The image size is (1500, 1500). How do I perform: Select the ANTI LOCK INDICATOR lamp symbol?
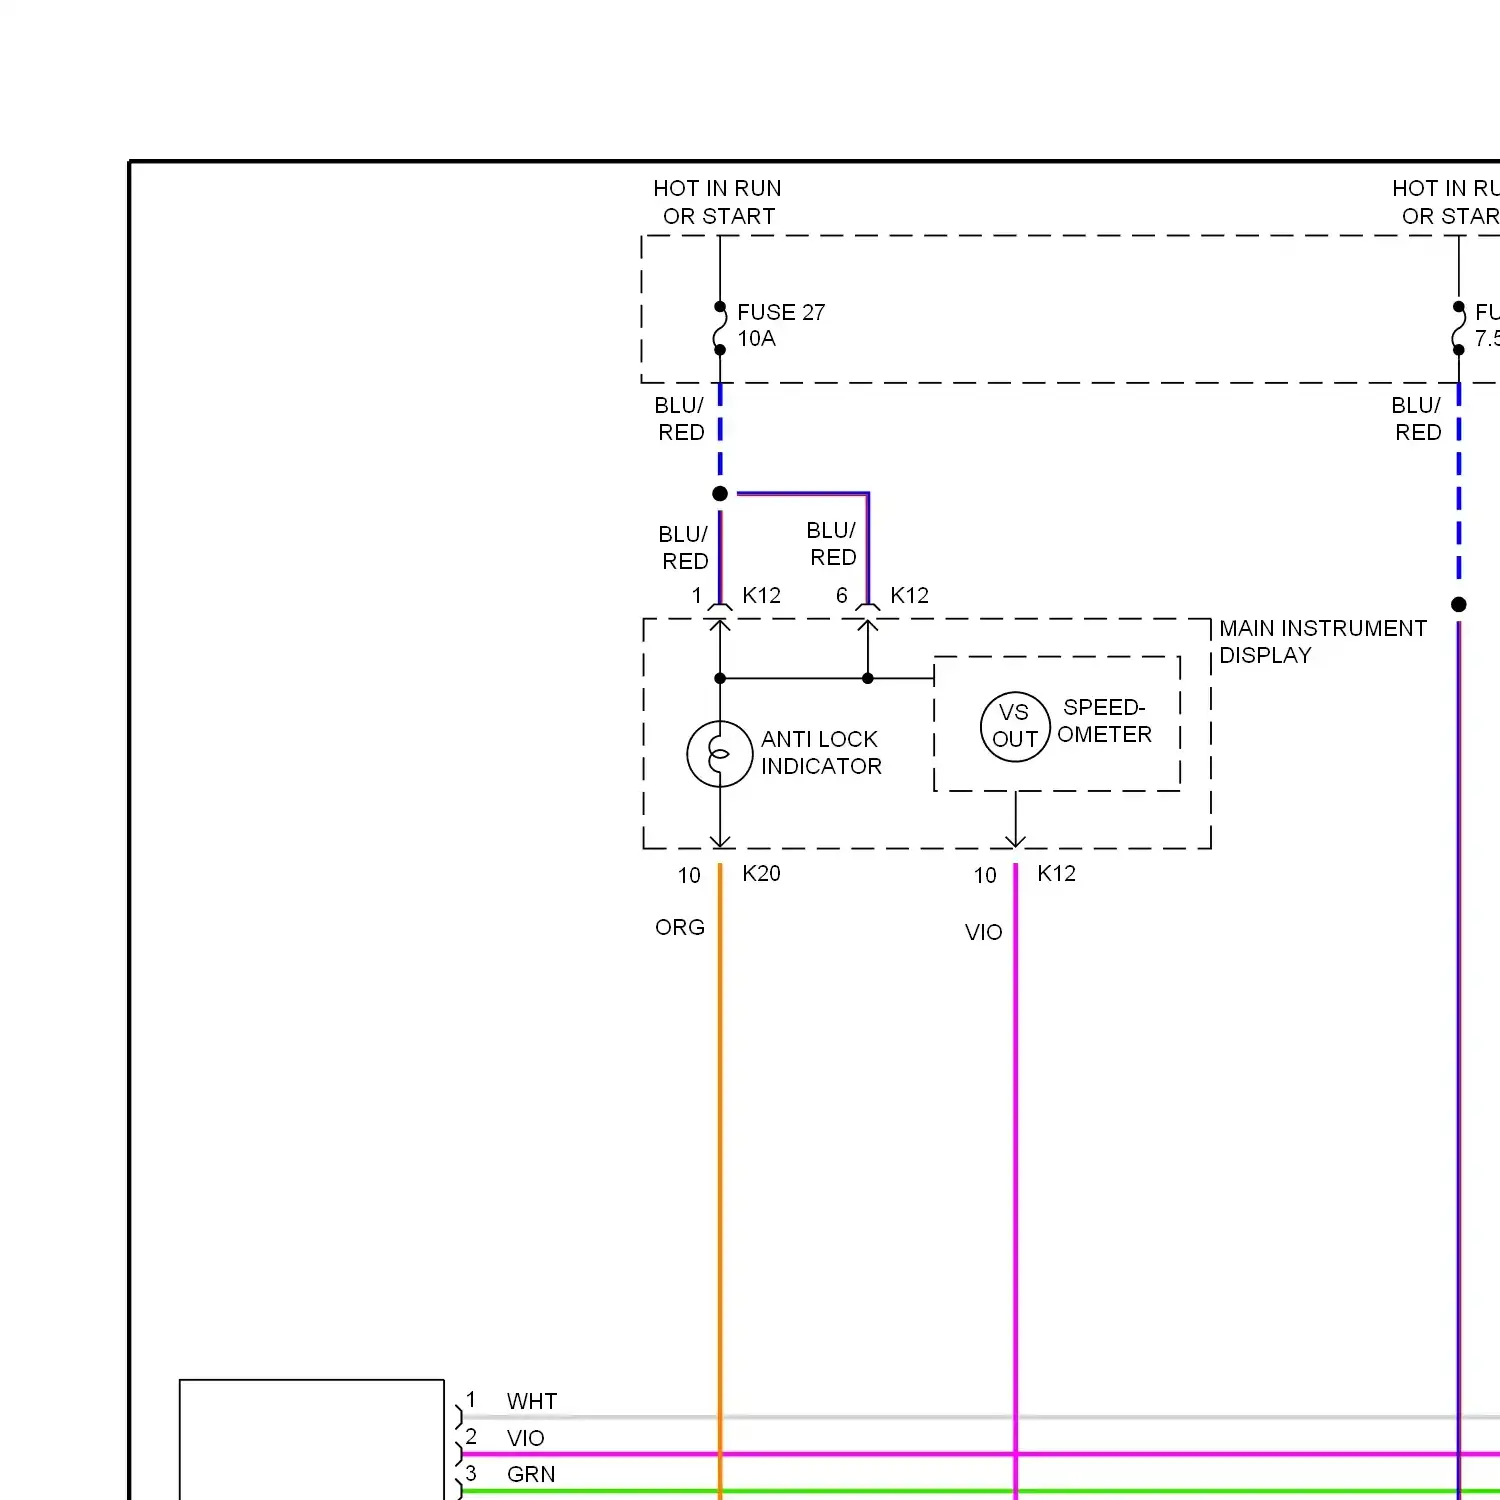tap(719, 753)
